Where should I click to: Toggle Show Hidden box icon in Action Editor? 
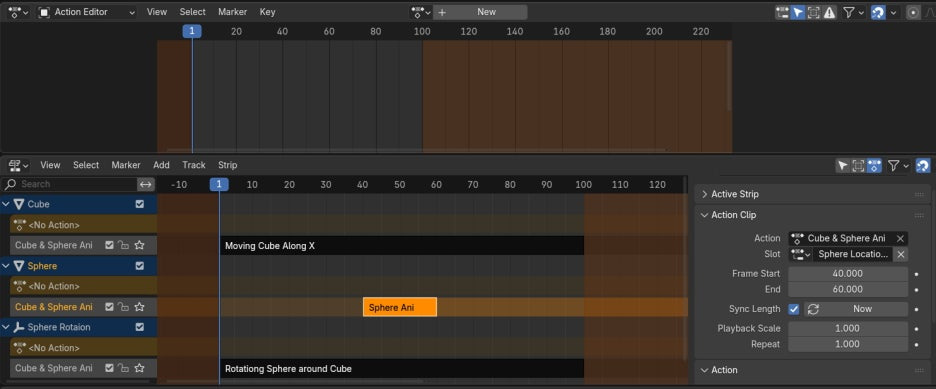click(814, 13)
